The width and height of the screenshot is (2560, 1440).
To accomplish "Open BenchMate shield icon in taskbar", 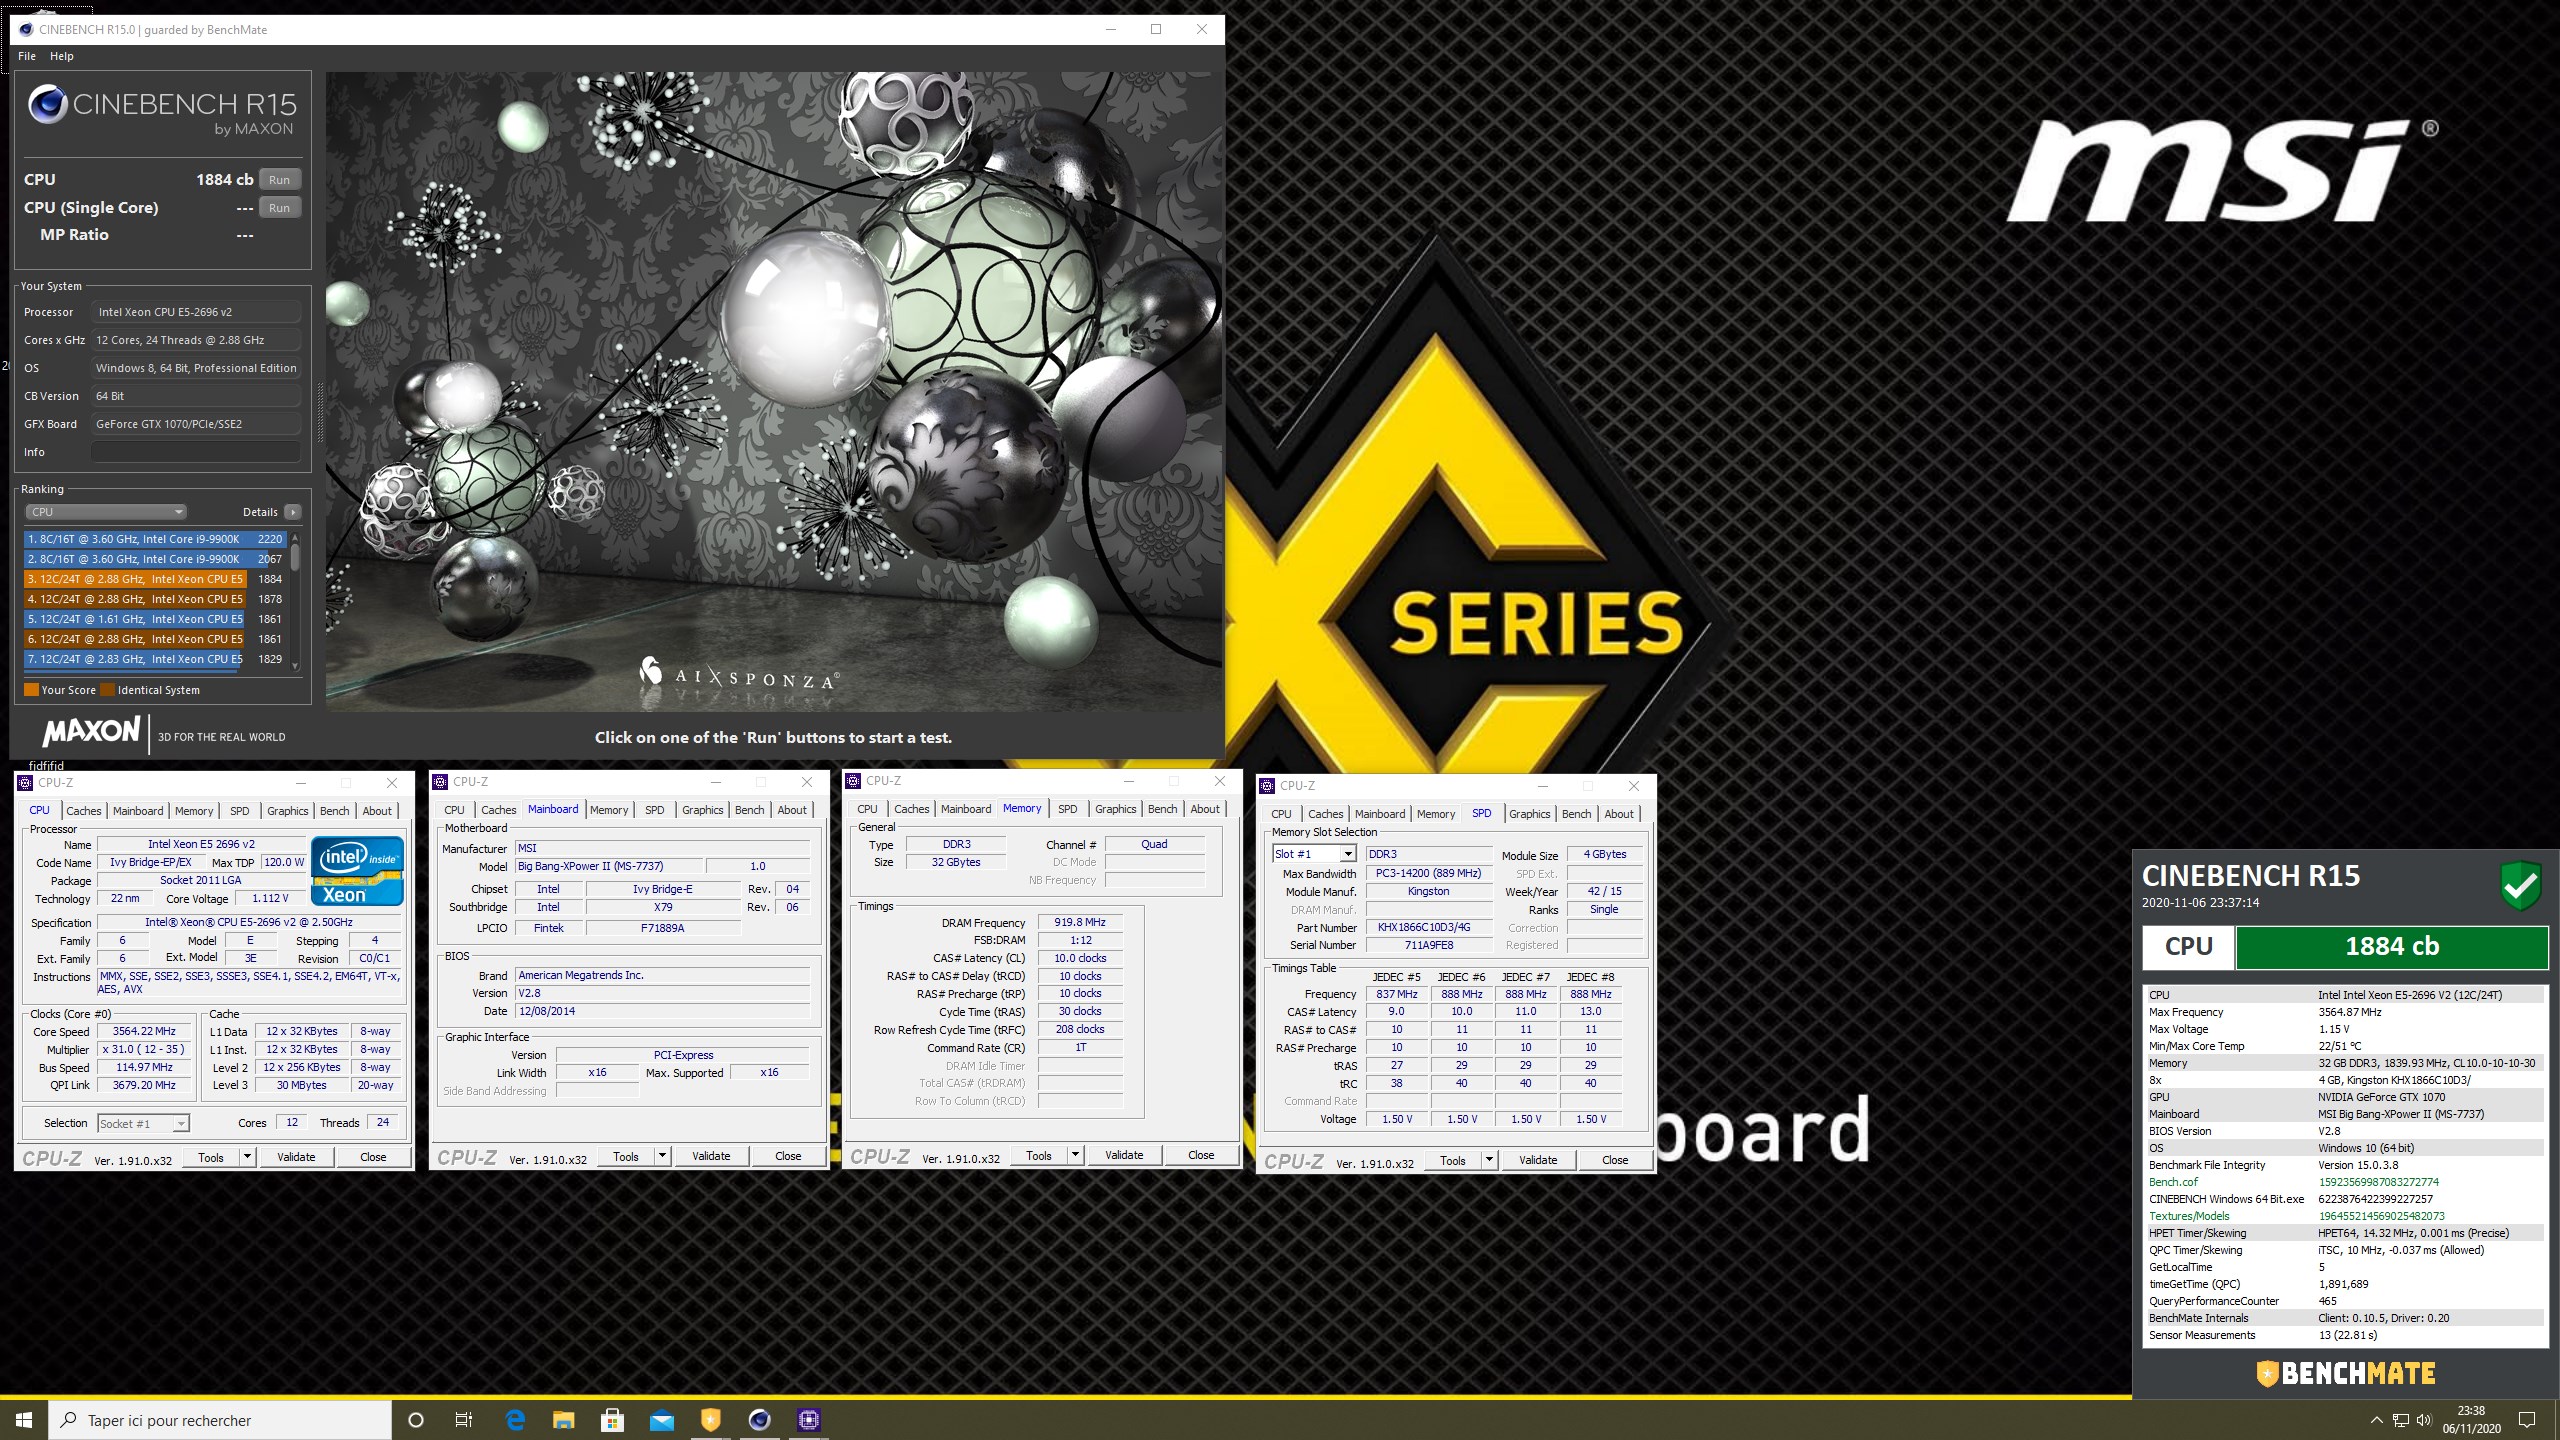I will (x=711, y=1419).
